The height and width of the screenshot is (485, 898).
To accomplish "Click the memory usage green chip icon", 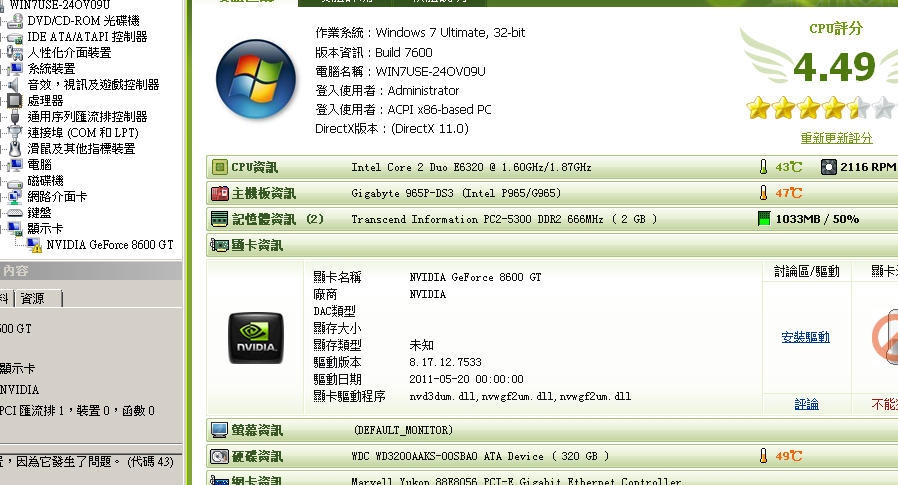I will click(x=764, y=219).
